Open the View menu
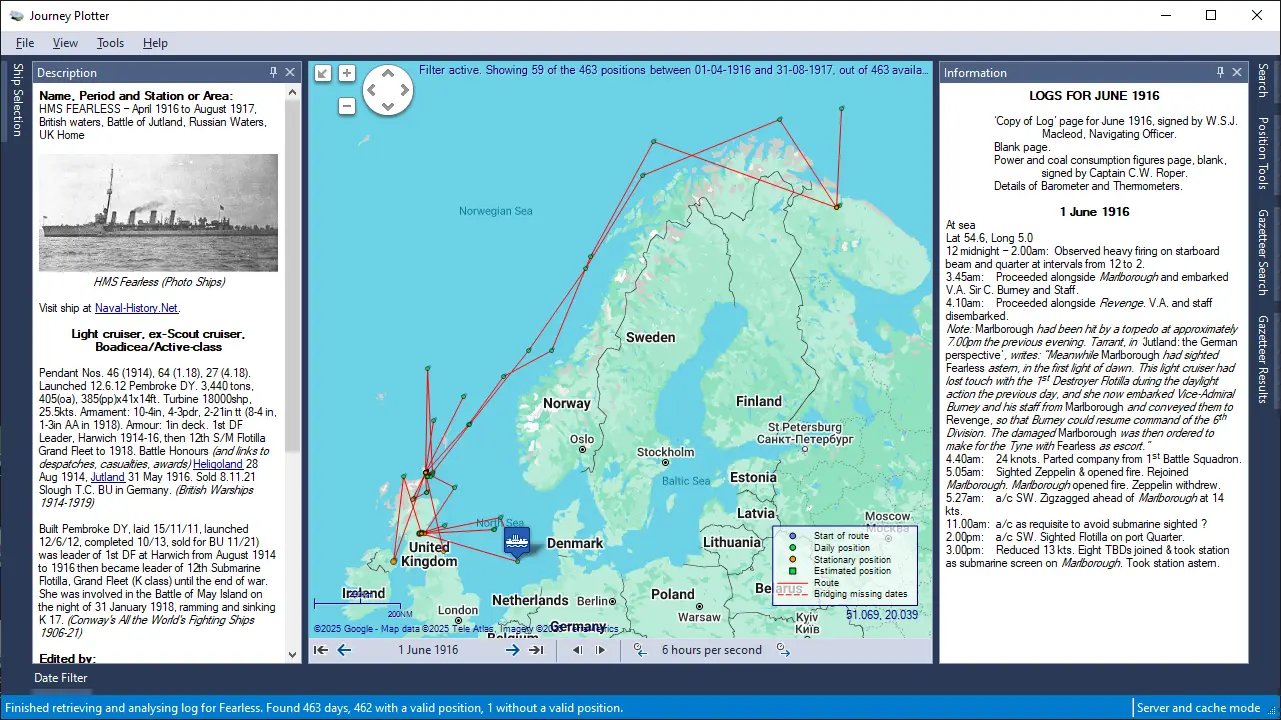The height and width of the screenshot is (720, 1281). coord(65,43)
